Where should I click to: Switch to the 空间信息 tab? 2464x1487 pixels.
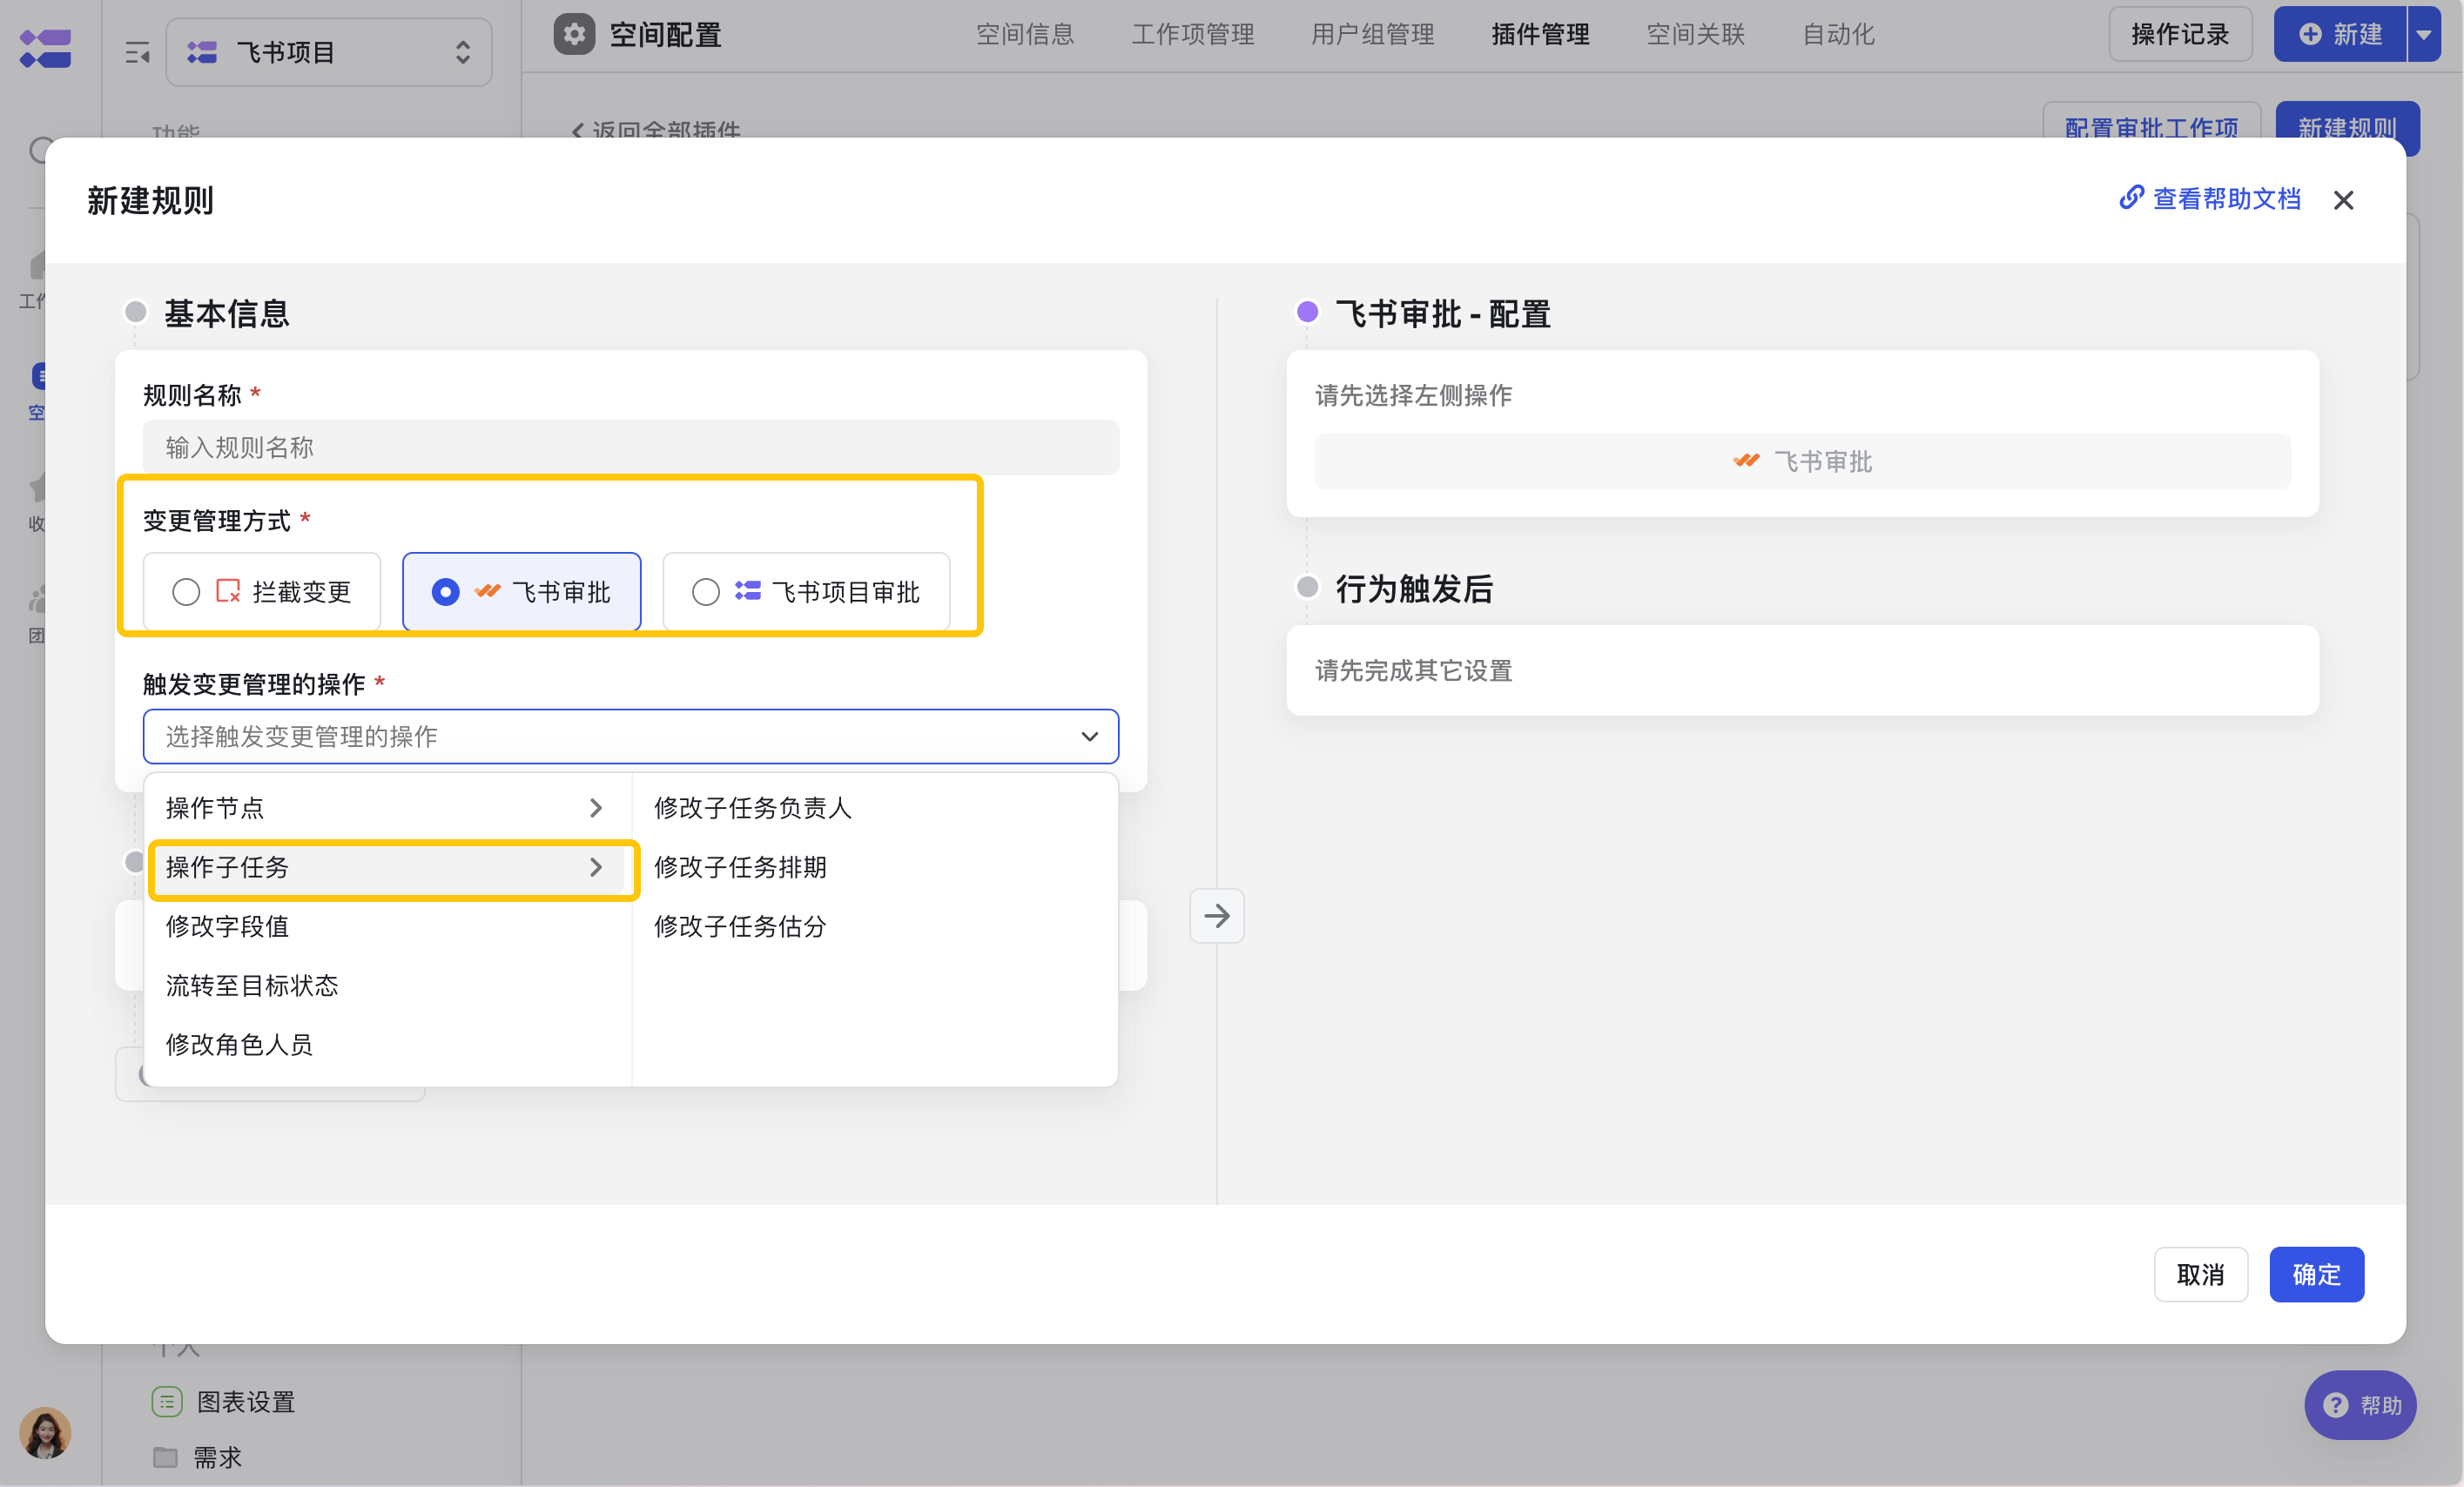1025,34
